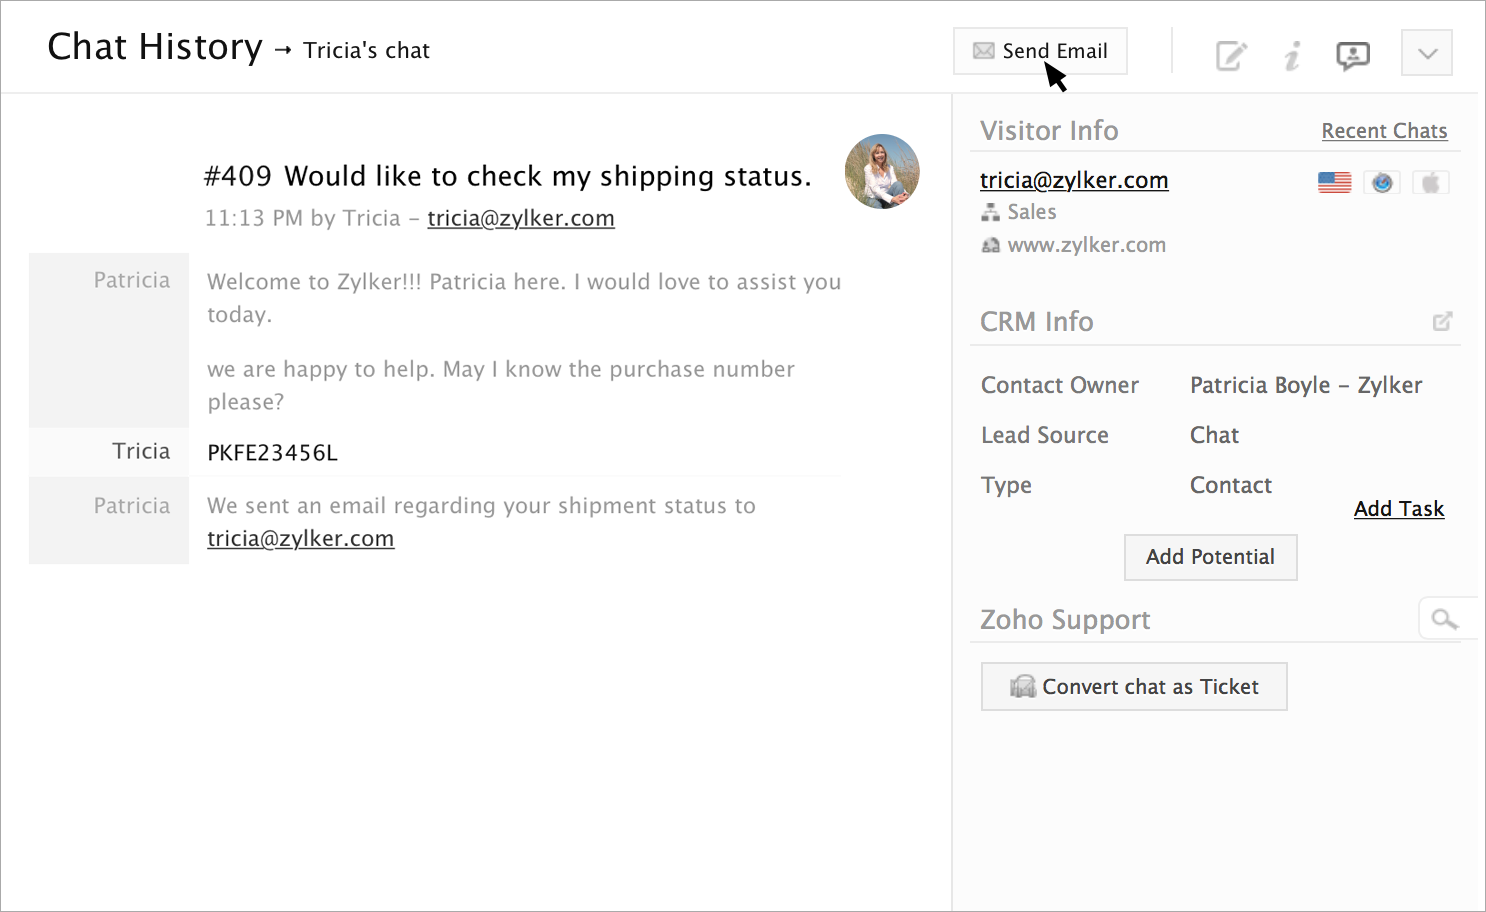
Task: Open the Recent Chats link
Action: coord(1384,131)
